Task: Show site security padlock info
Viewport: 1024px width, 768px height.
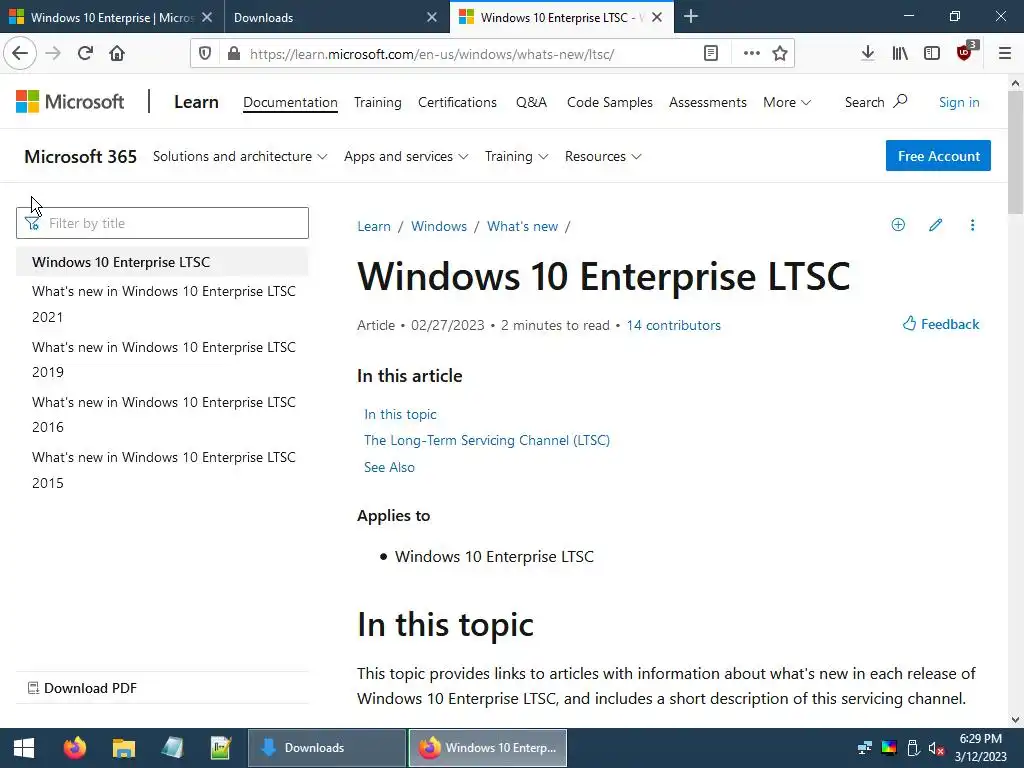Action: (234, 54)
